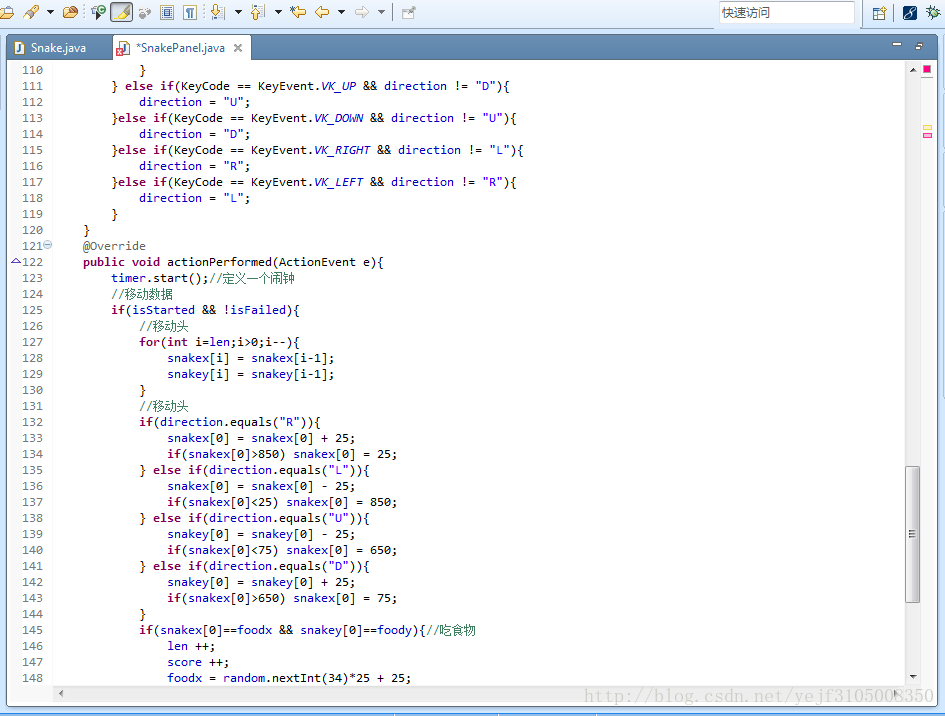
Task: Click override indicator beside line 122
Action: pos(16,261)
